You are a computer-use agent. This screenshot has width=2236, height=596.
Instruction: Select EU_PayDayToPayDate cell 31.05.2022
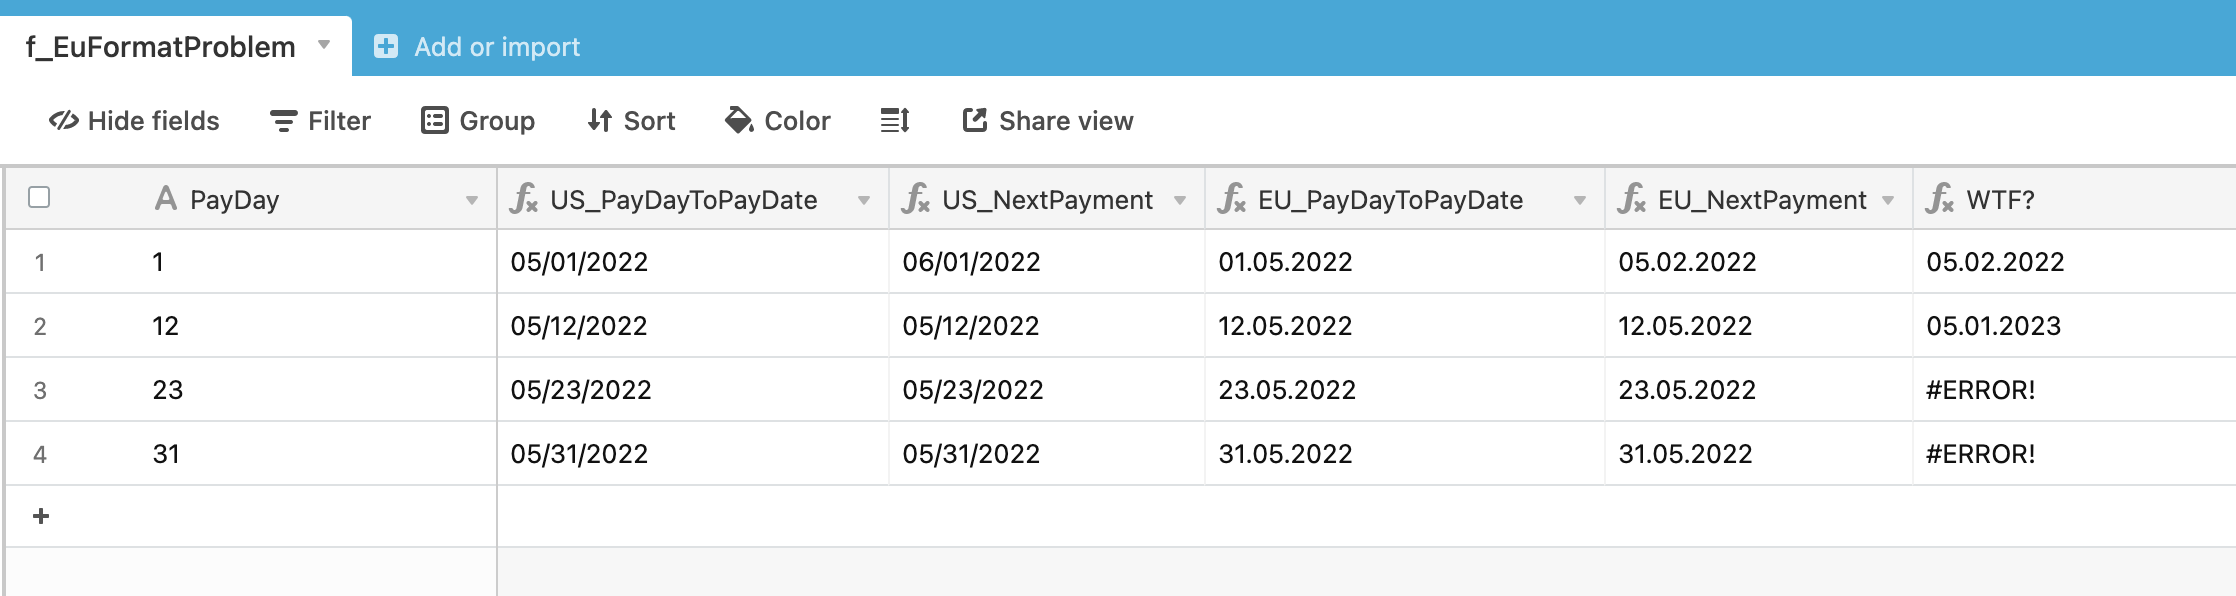tap(1405, 453)
